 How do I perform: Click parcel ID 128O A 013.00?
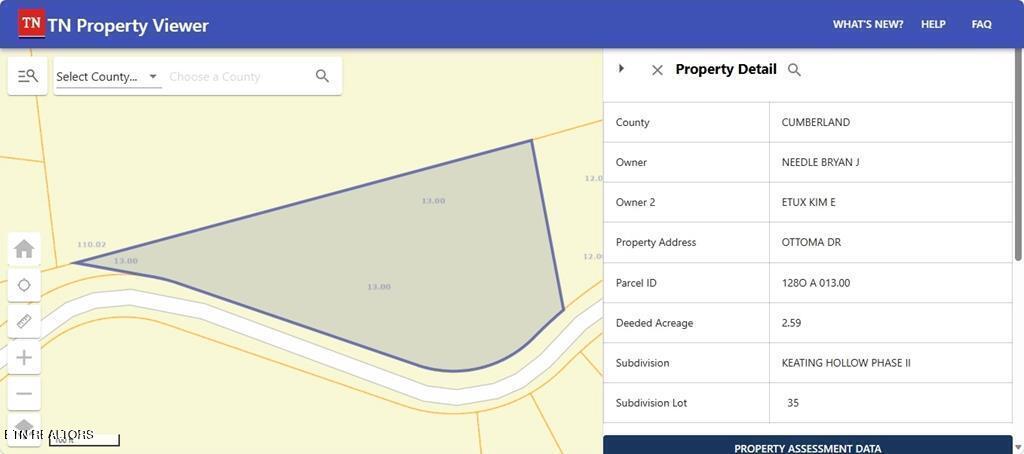[816, 283]
